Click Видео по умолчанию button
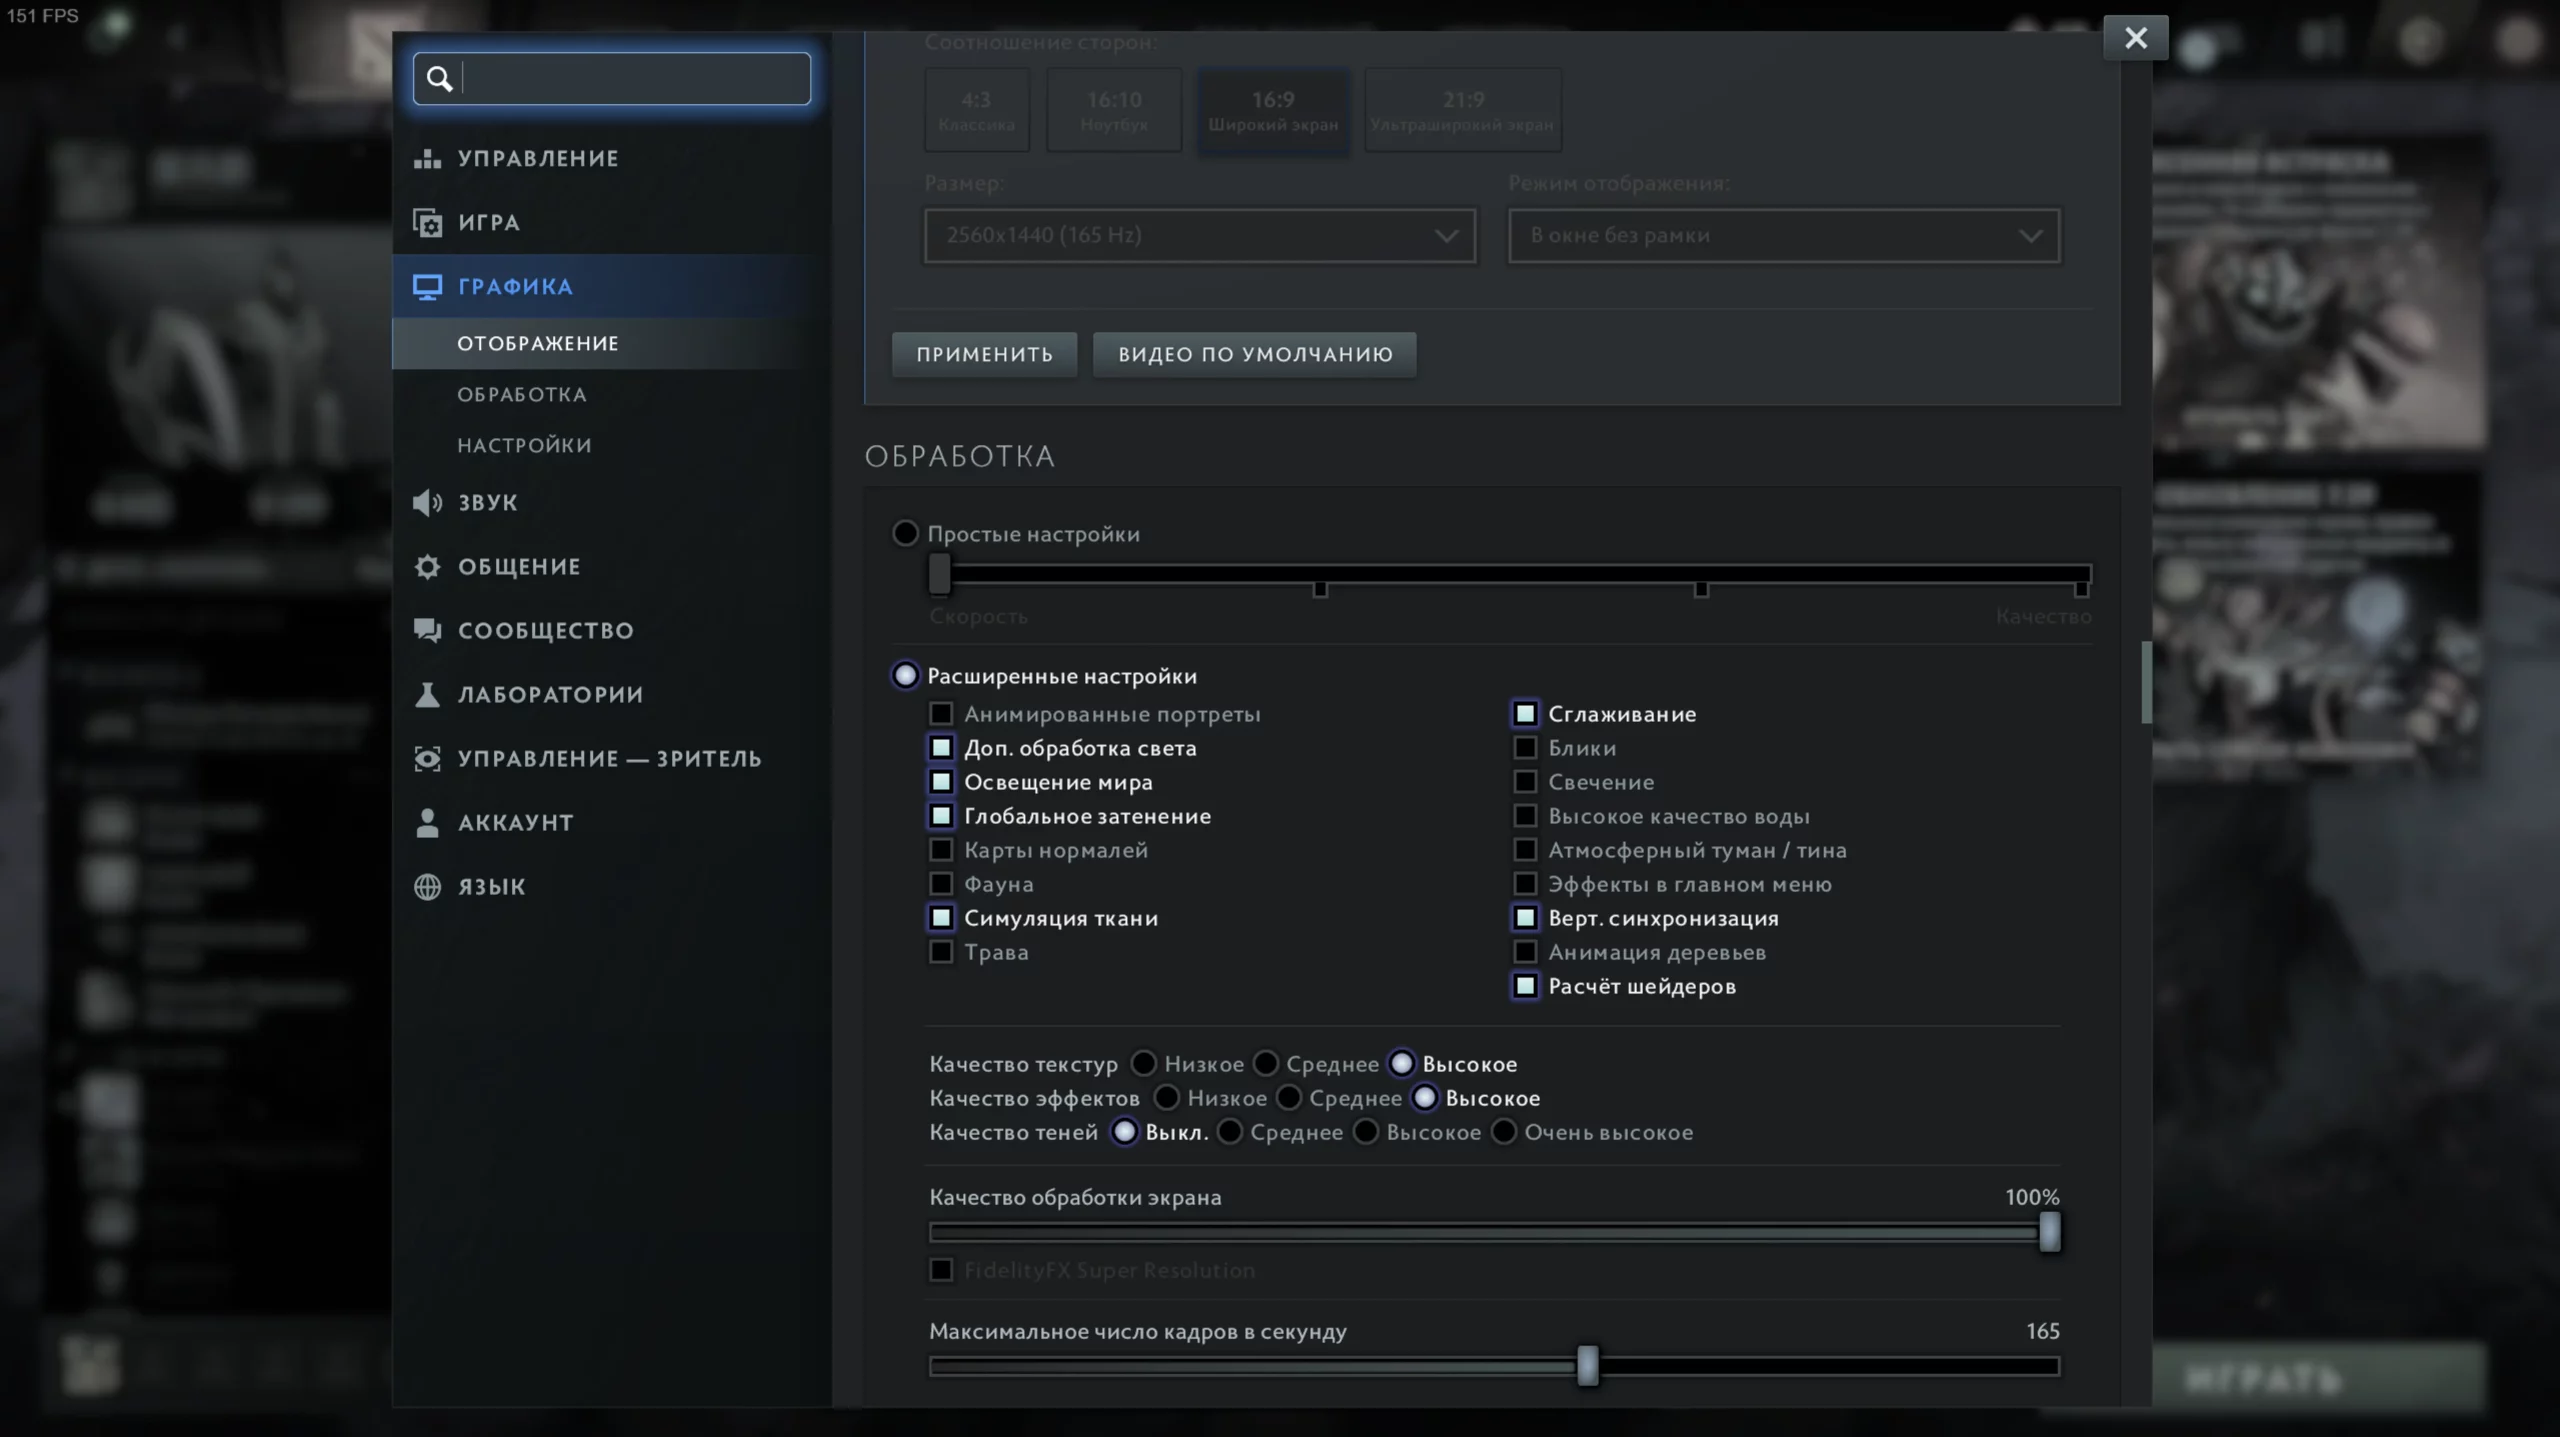The height and width of the screenshot is (1437, 2560). tap(1254, 355)
